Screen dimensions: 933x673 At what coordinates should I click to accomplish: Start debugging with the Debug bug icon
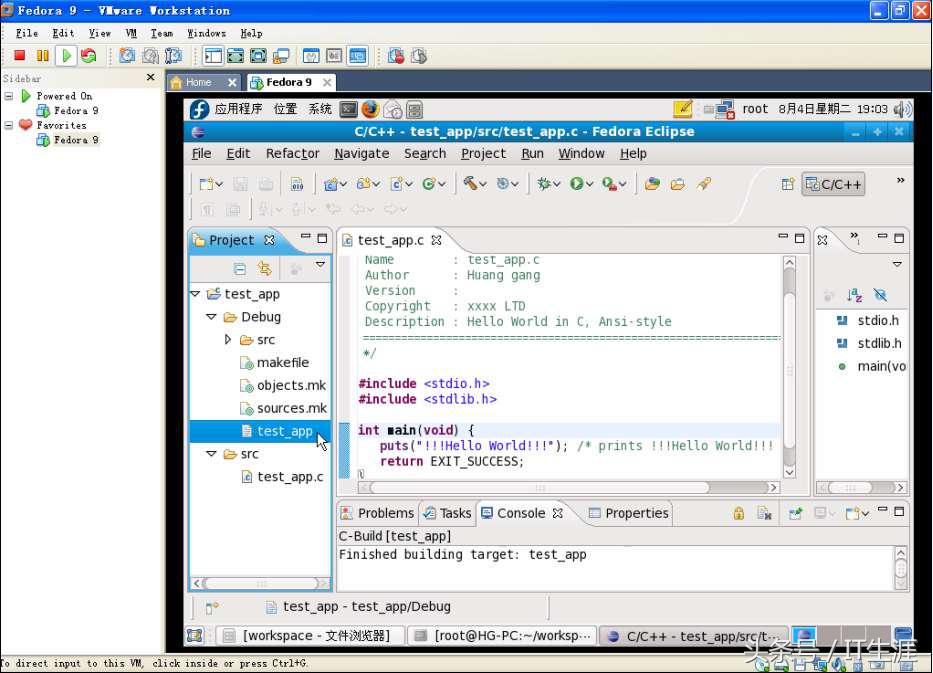[544, 185]
